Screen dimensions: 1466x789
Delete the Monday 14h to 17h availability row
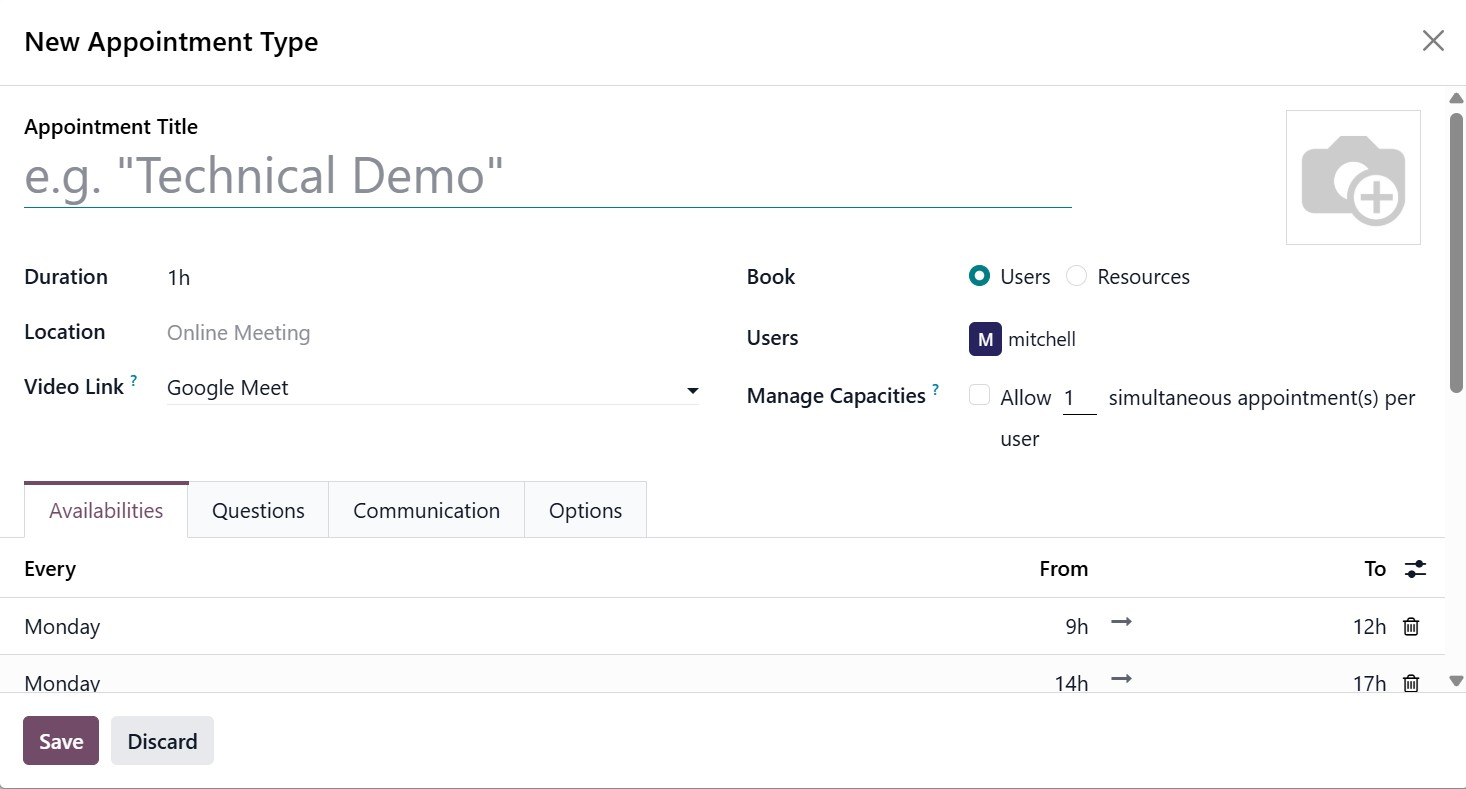coord(1411,683)
